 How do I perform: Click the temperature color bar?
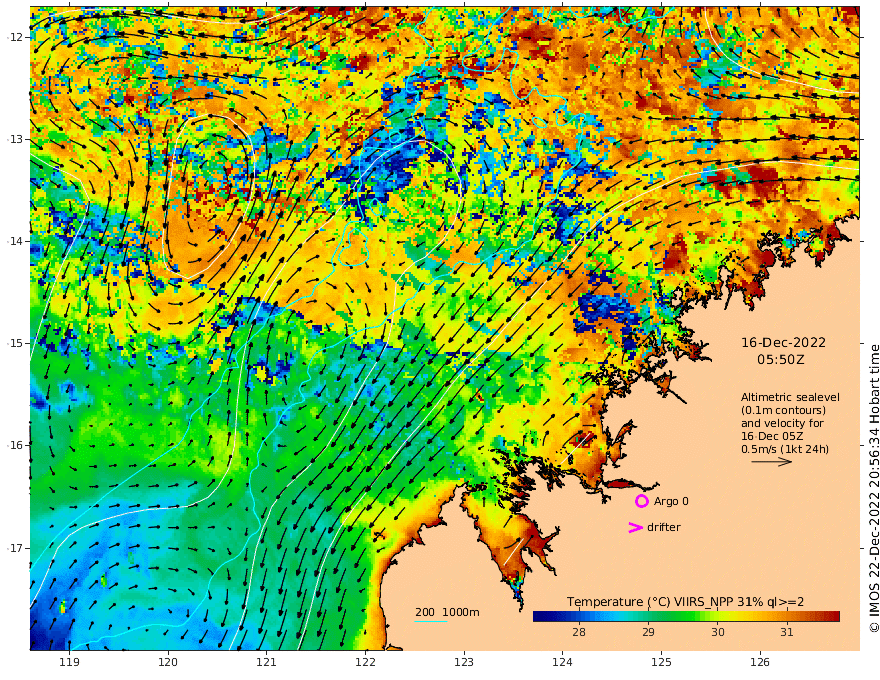686,617
